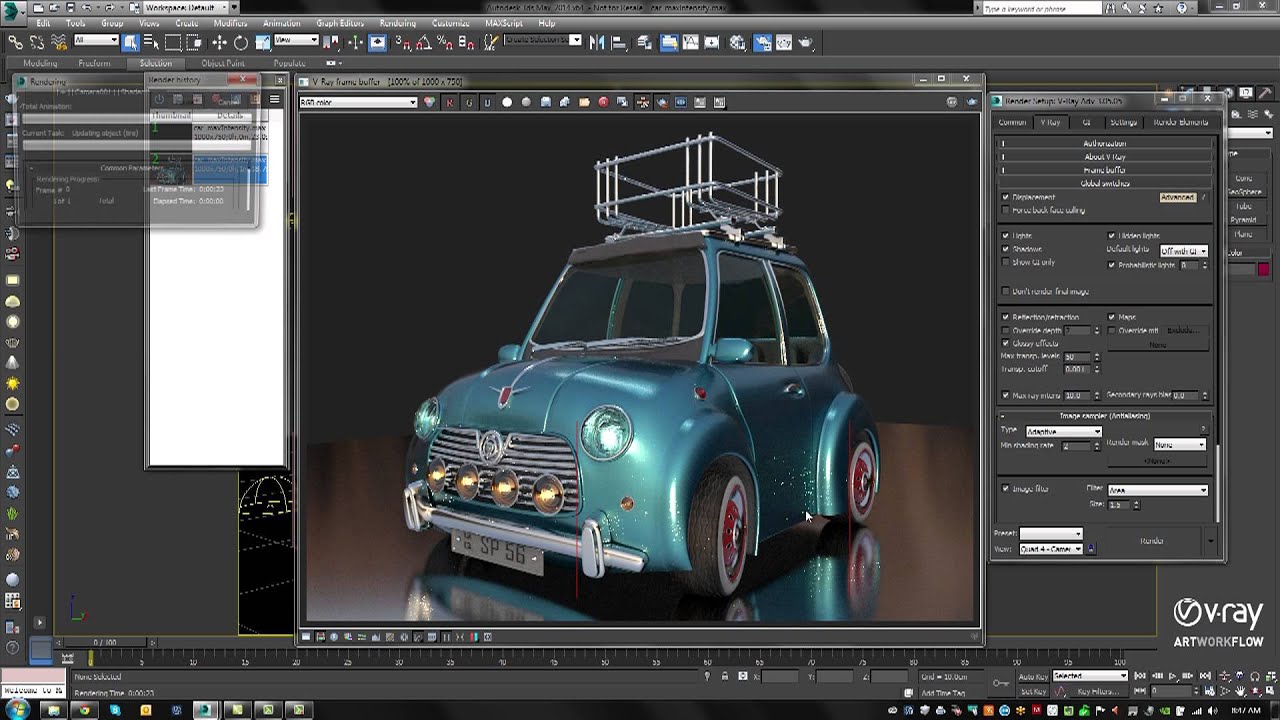Toggle the Hidden lights checkbox
Image resolution: width=1280 pixels, height=720 pixels.
tap(1112, 236)
